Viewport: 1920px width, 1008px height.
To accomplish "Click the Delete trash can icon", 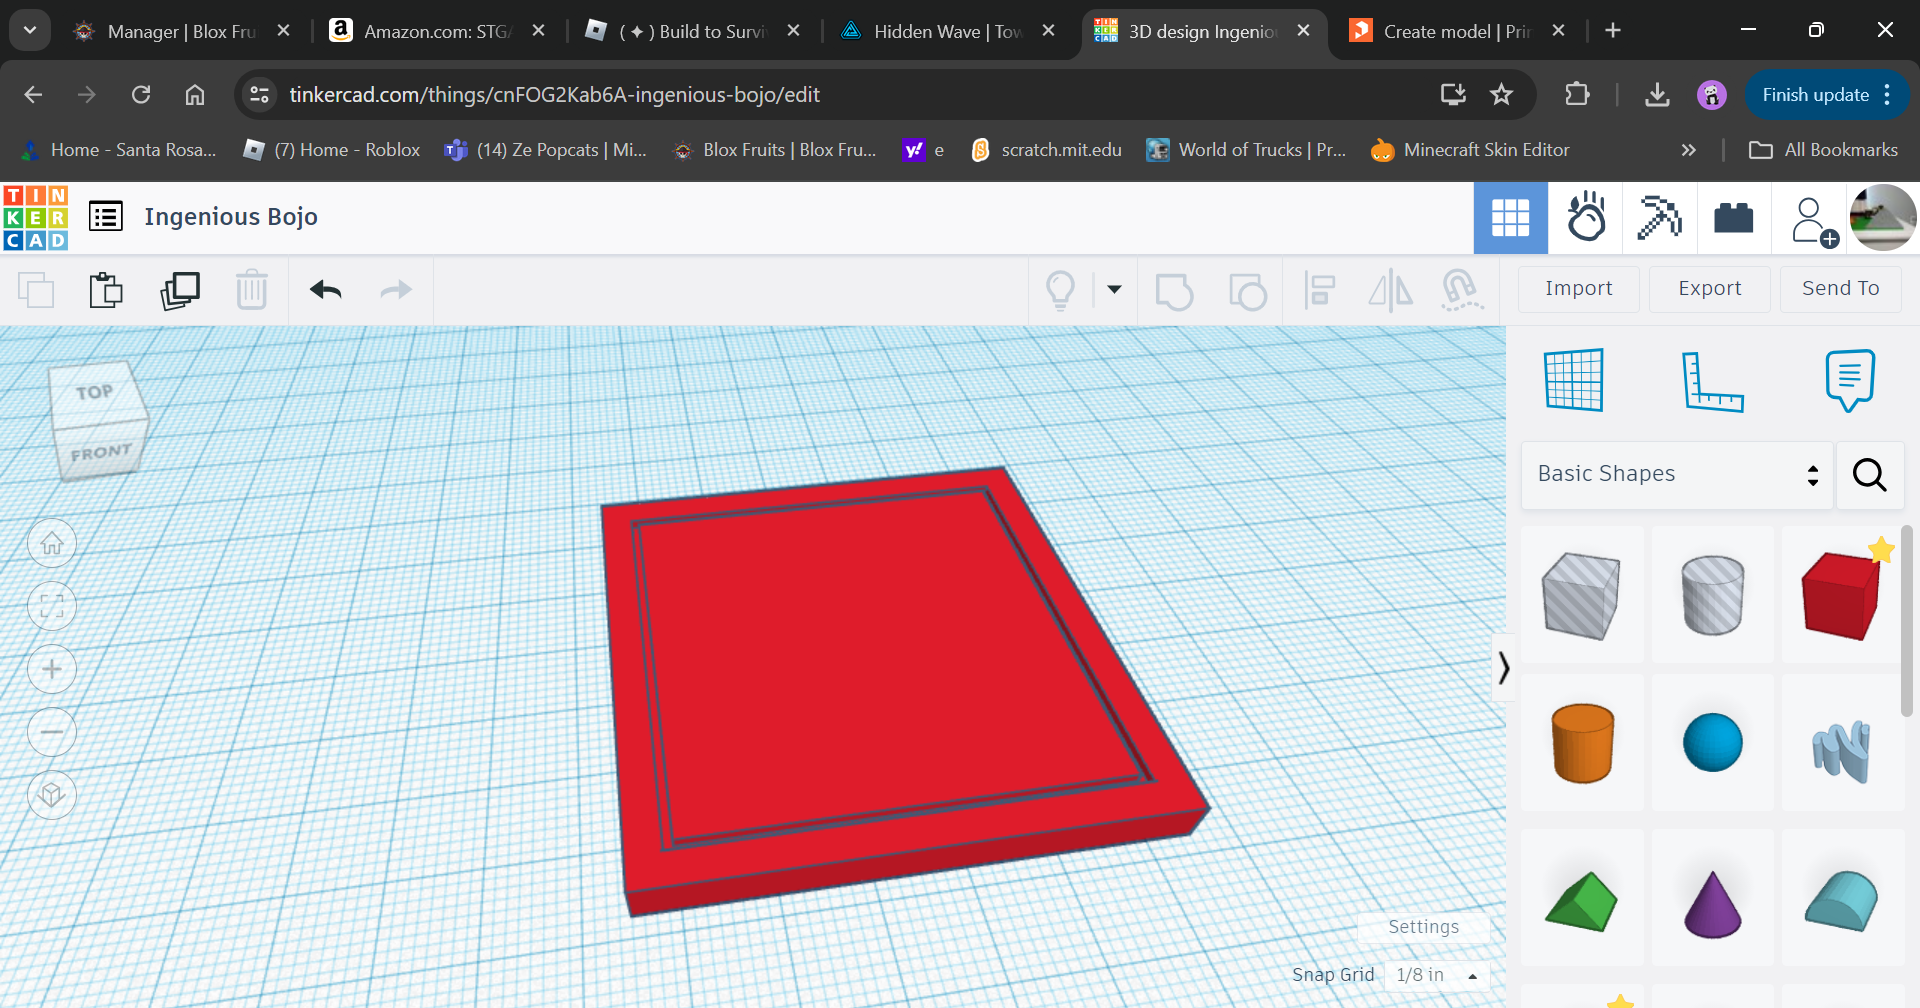I will [252, 290].
